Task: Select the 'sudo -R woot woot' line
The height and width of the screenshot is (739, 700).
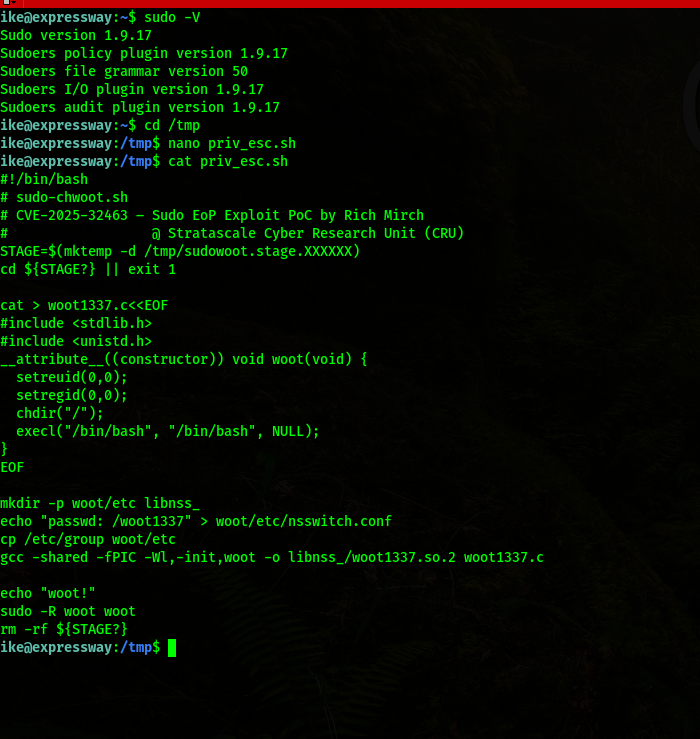Action: (x=68, y=611)
